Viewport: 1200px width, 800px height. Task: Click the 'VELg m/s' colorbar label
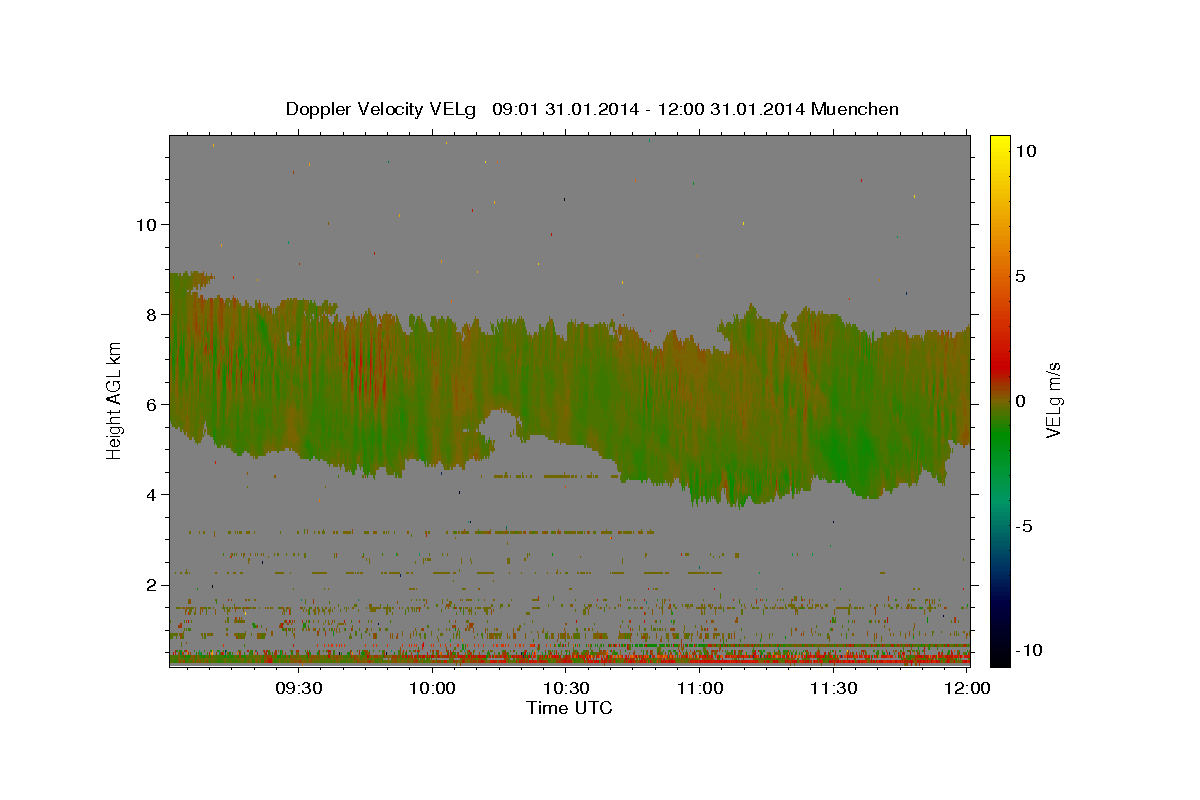(1053, 401)
